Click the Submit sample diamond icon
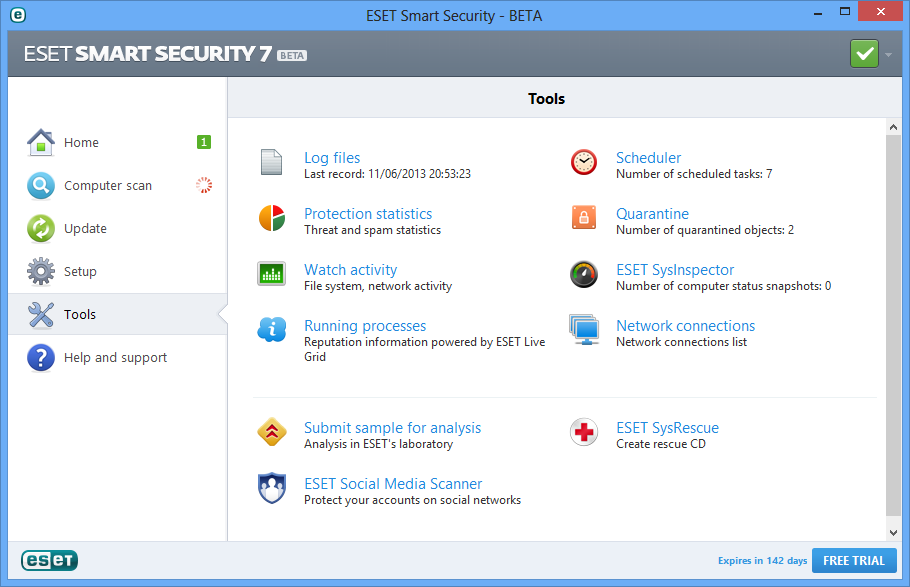 click(272, 432)
